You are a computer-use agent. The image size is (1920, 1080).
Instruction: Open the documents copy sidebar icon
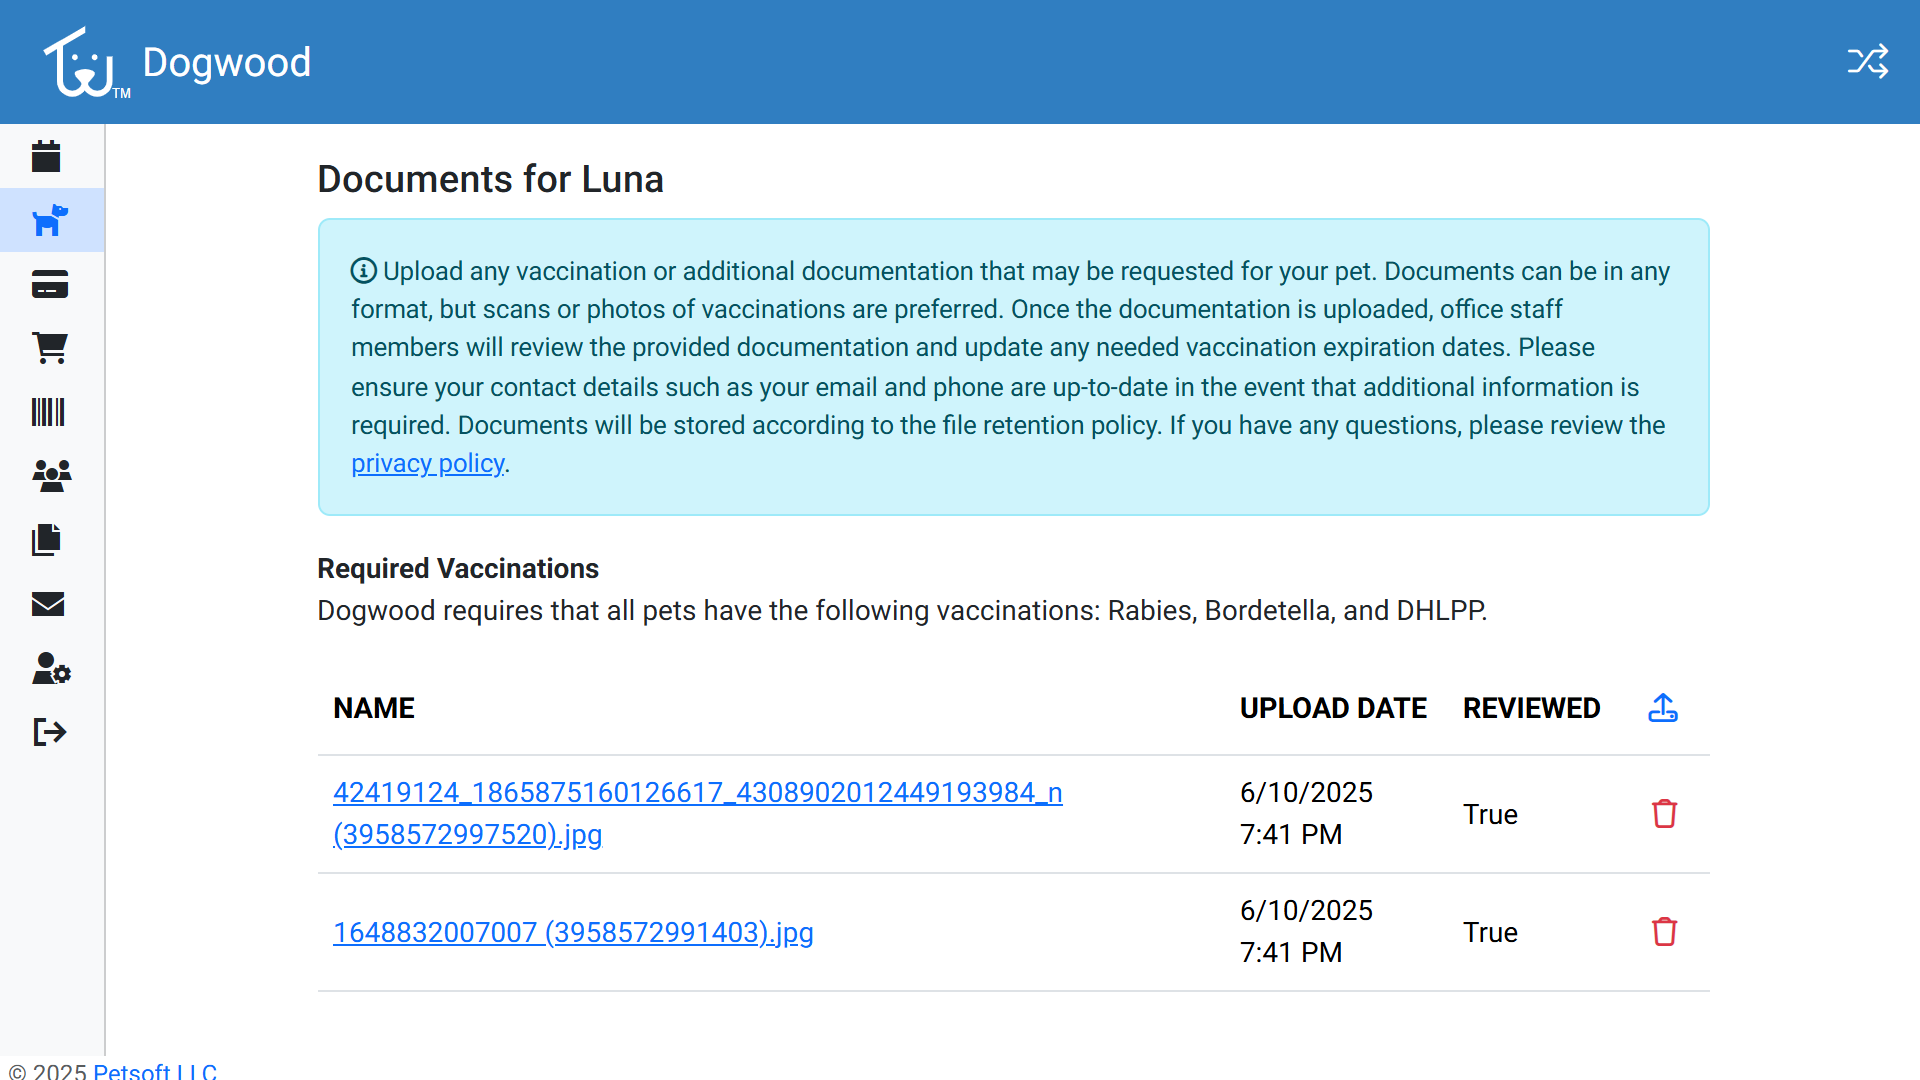(47, 540)
